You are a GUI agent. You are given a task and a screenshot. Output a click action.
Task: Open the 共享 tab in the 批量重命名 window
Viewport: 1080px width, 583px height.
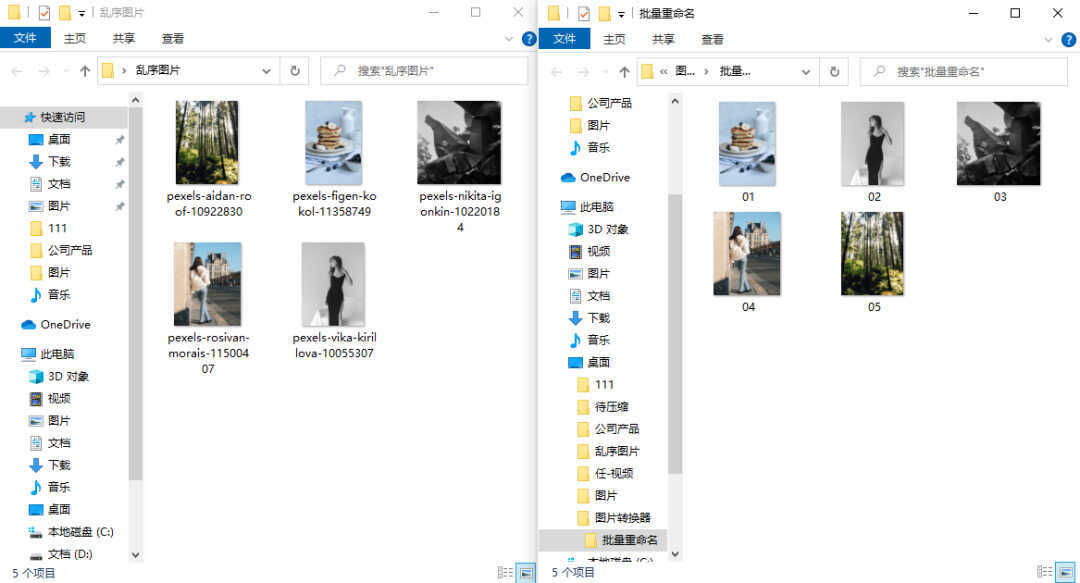pyautogui.click(x=663, y=39)
